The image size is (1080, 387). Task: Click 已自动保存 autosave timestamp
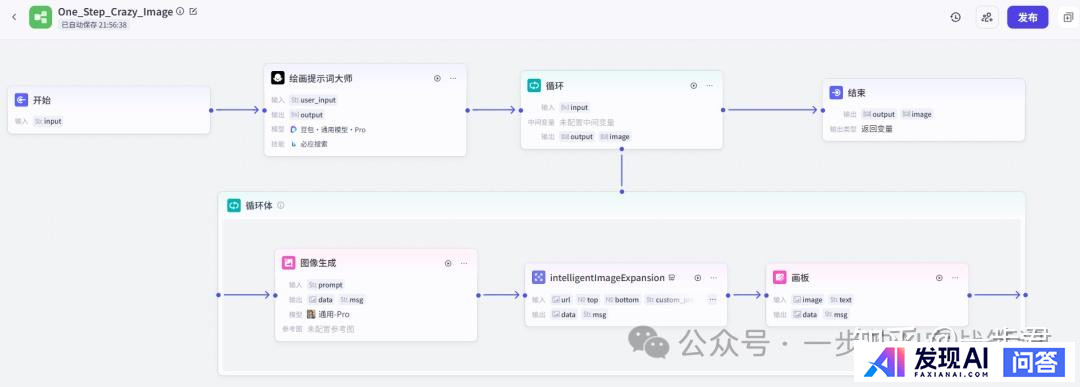[94, 24]
